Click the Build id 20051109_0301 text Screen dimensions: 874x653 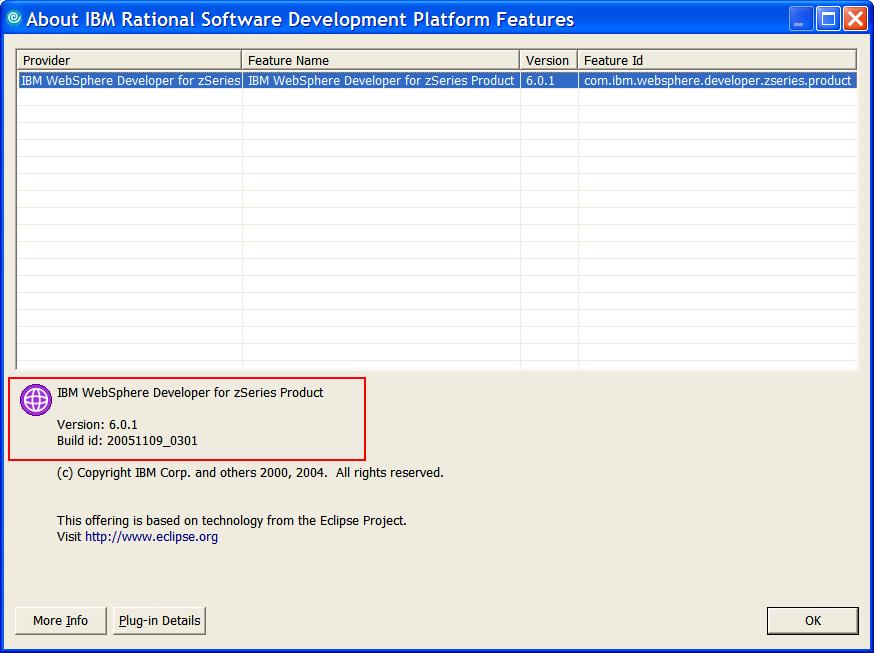[127, 441]
